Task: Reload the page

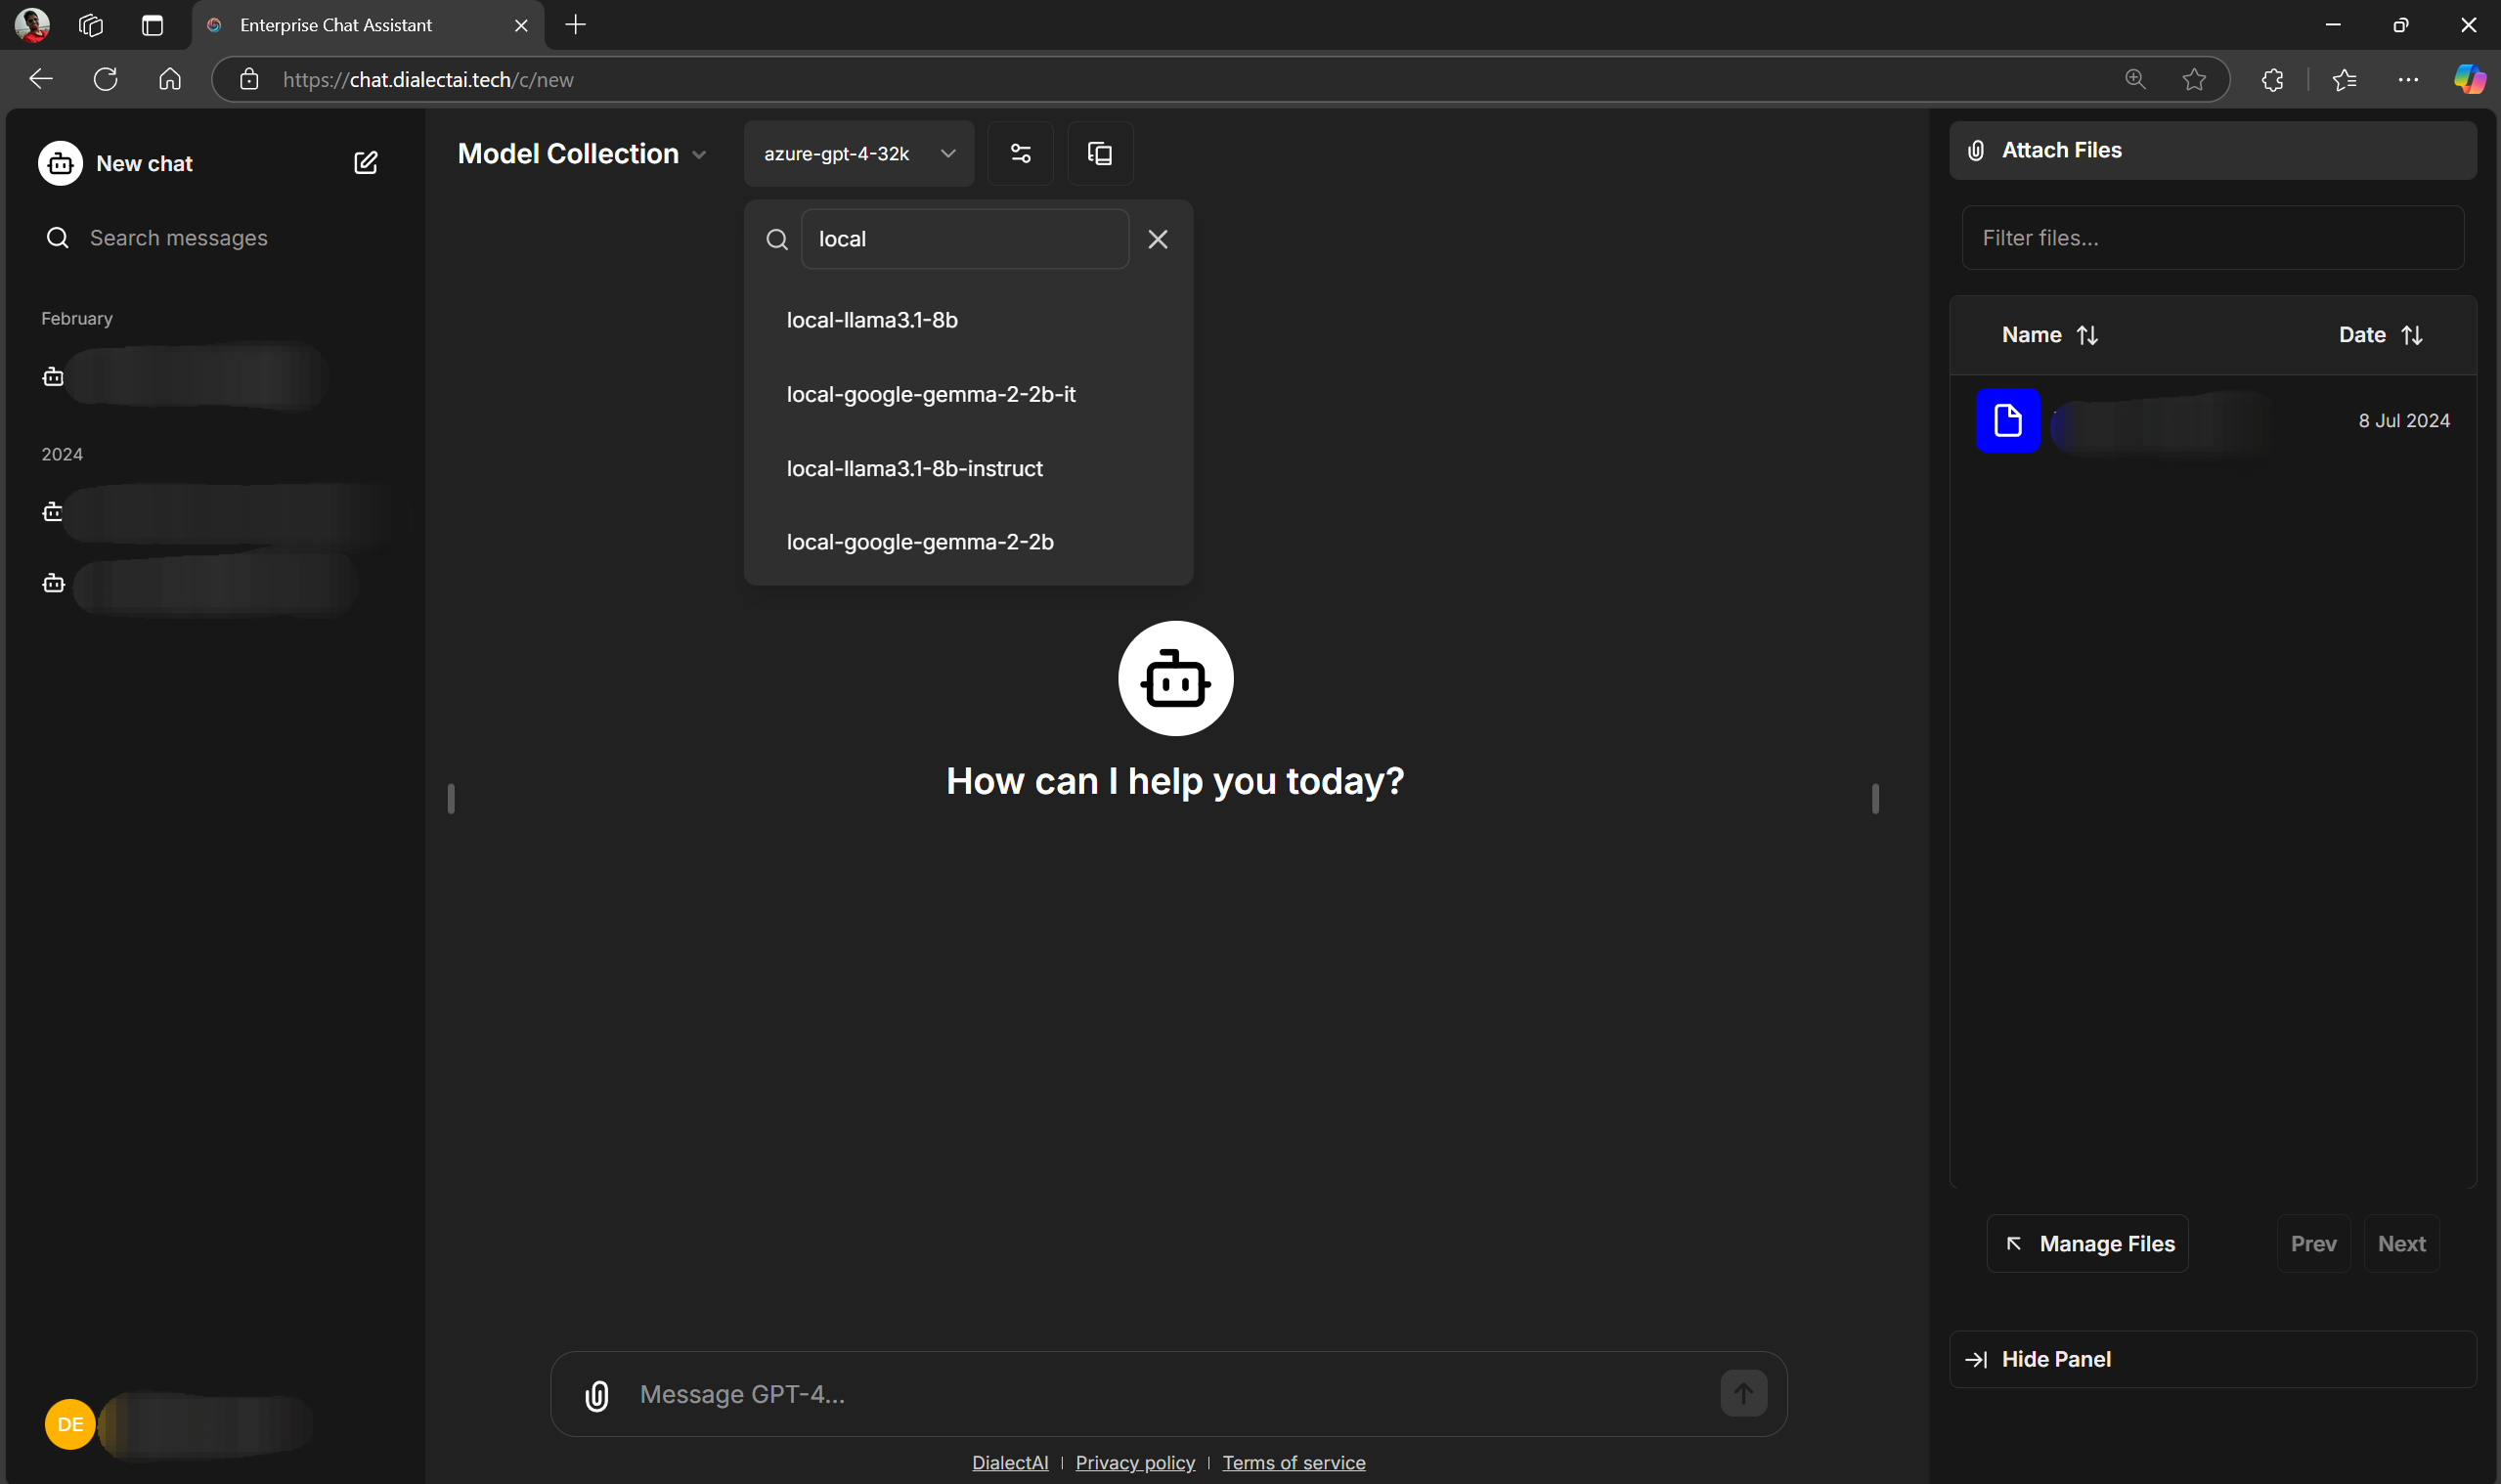Action: click(105, 79)
